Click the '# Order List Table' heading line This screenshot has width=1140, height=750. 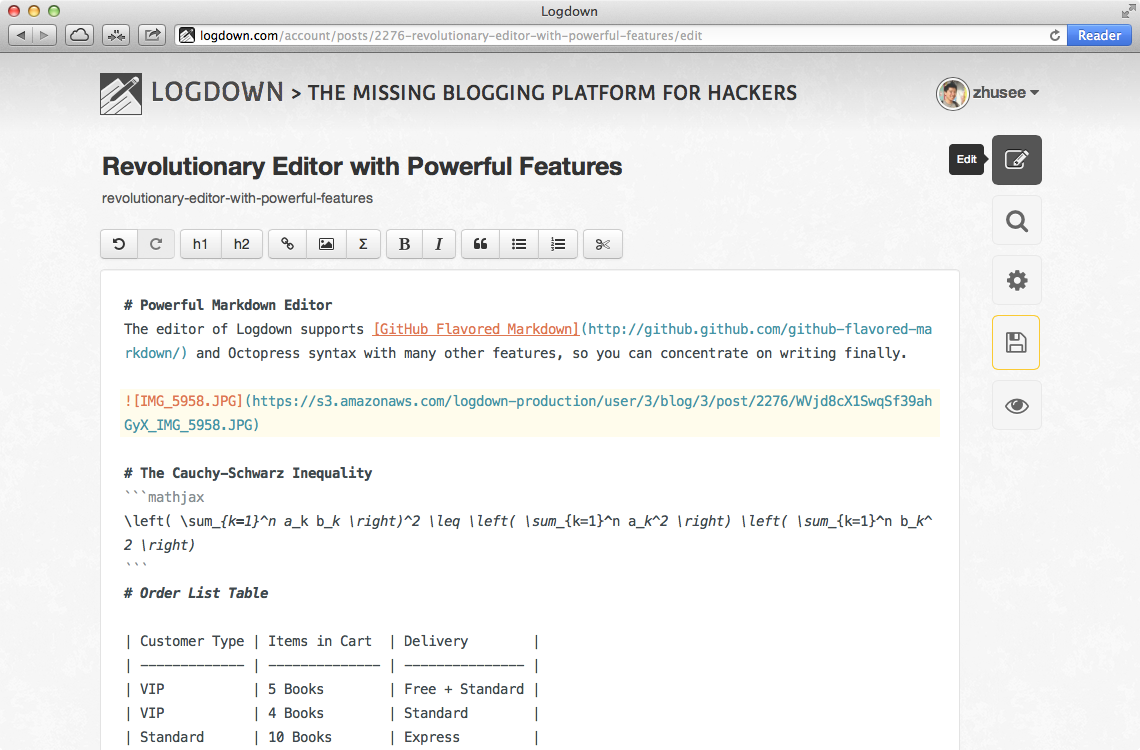[196, 593]
